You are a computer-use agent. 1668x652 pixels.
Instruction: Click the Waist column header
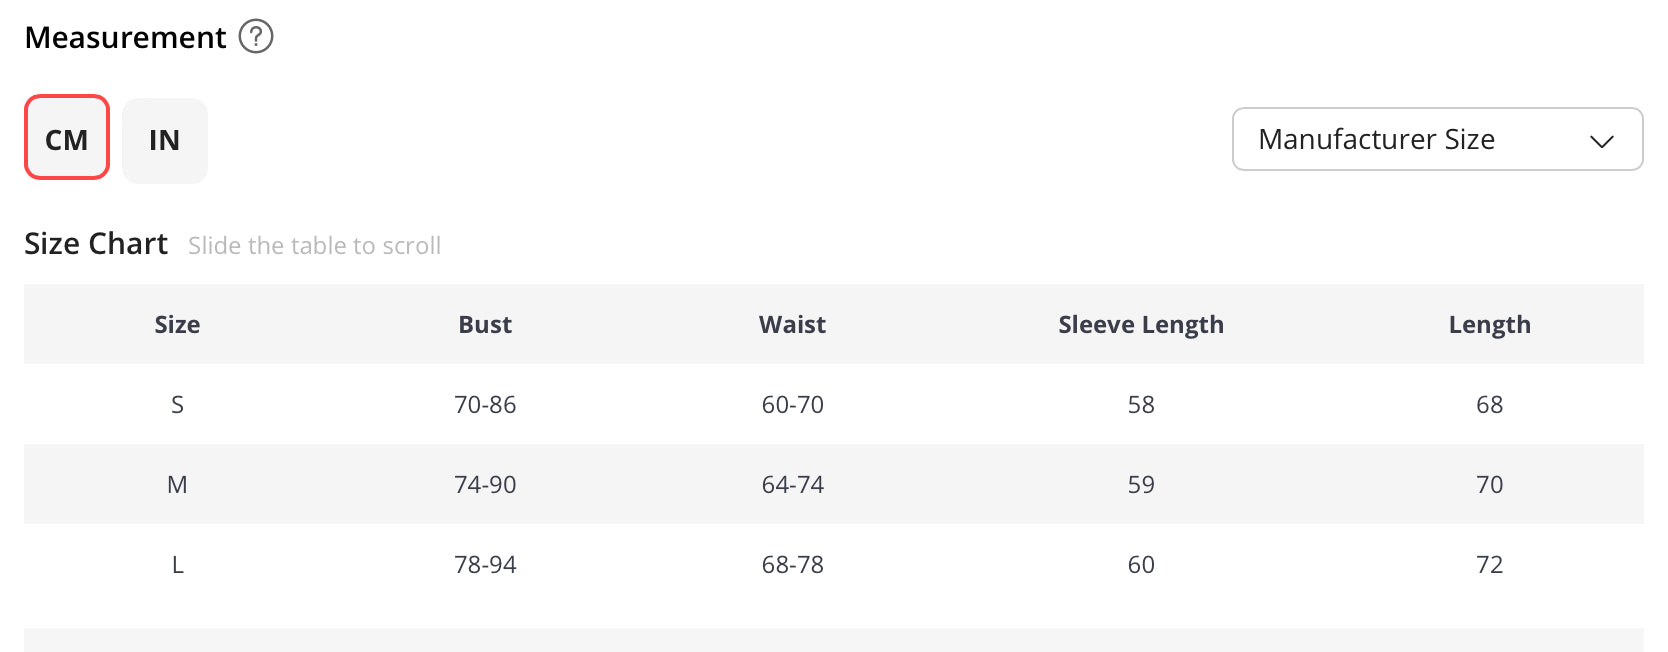click(792, 325)
